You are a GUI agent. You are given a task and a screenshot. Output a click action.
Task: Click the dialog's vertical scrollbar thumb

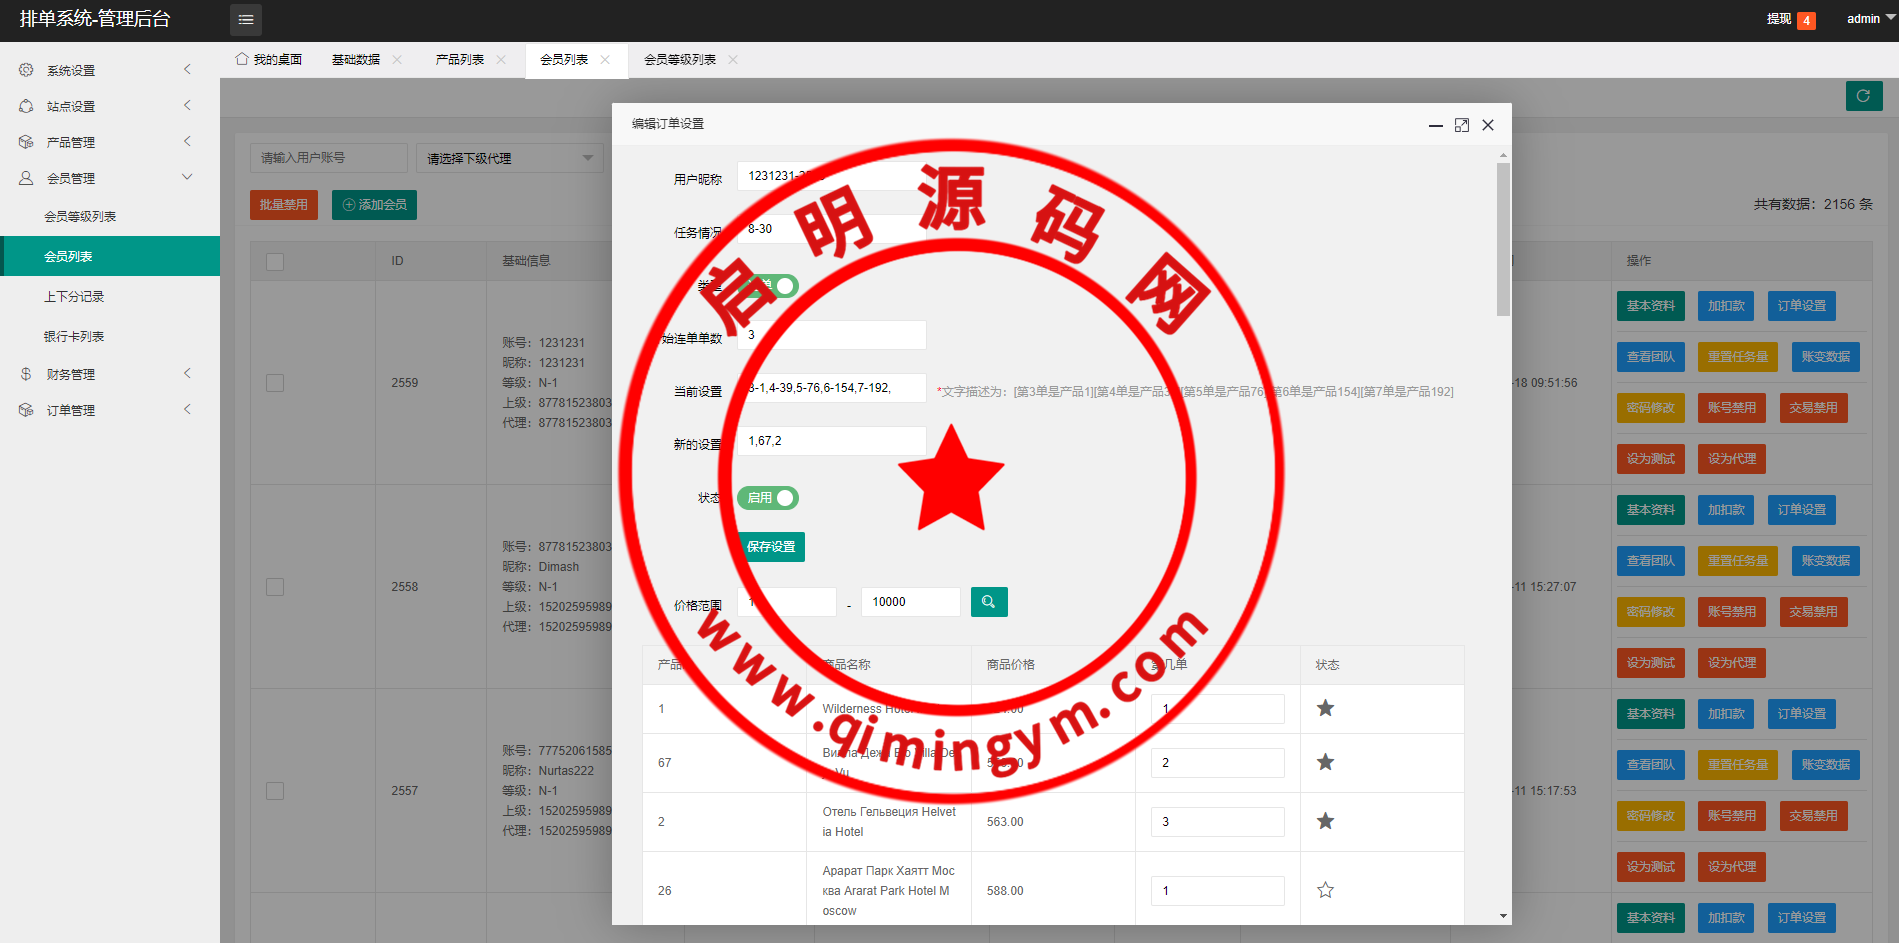click(x=1503, y=240)
